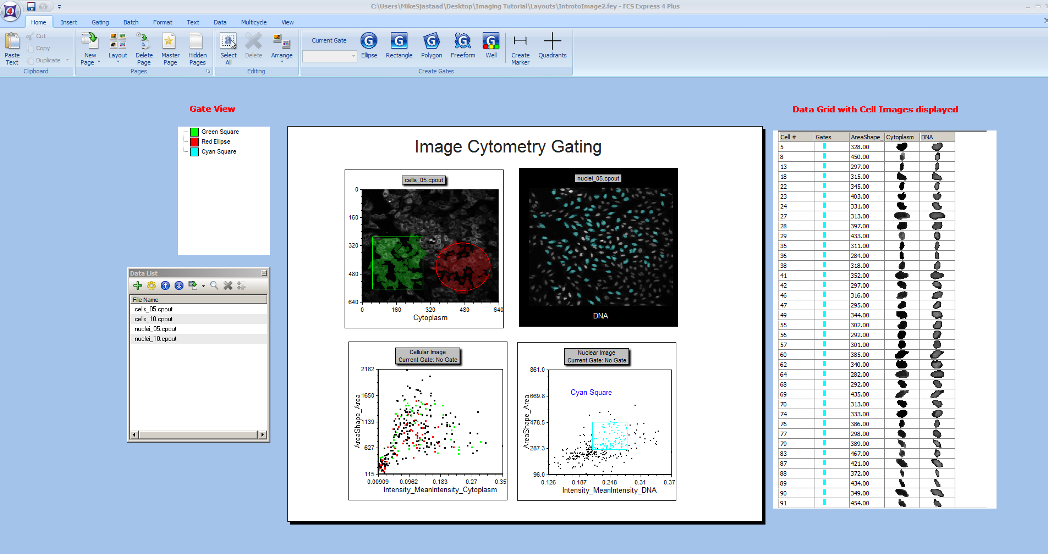1048x554 pixels.
Task: Switch to the Gating ribbon tab
Action: point(100,22)
